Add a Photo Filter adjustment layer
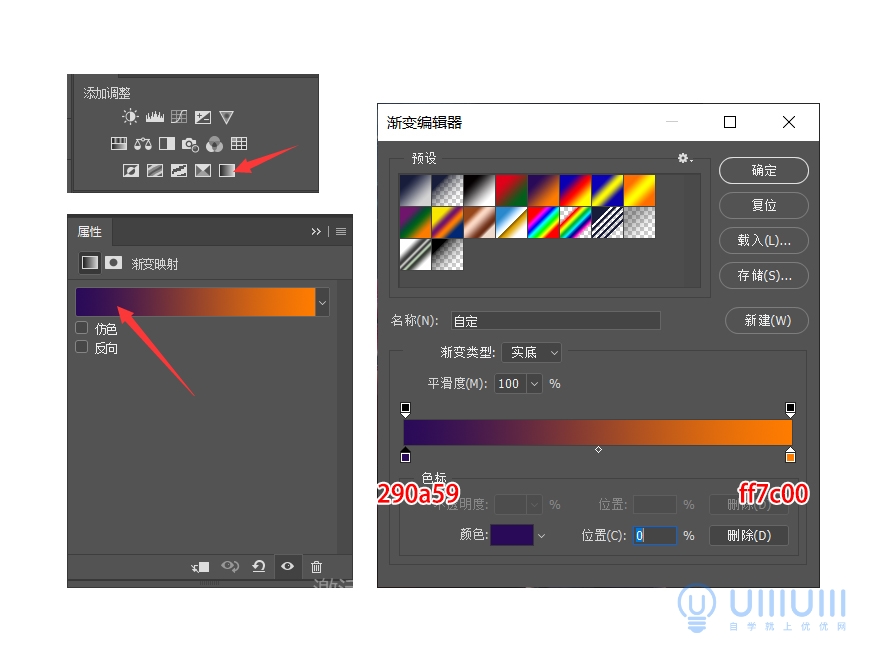Image resolution: width=870 pixels, height=650 pixels. pos(190,145)
